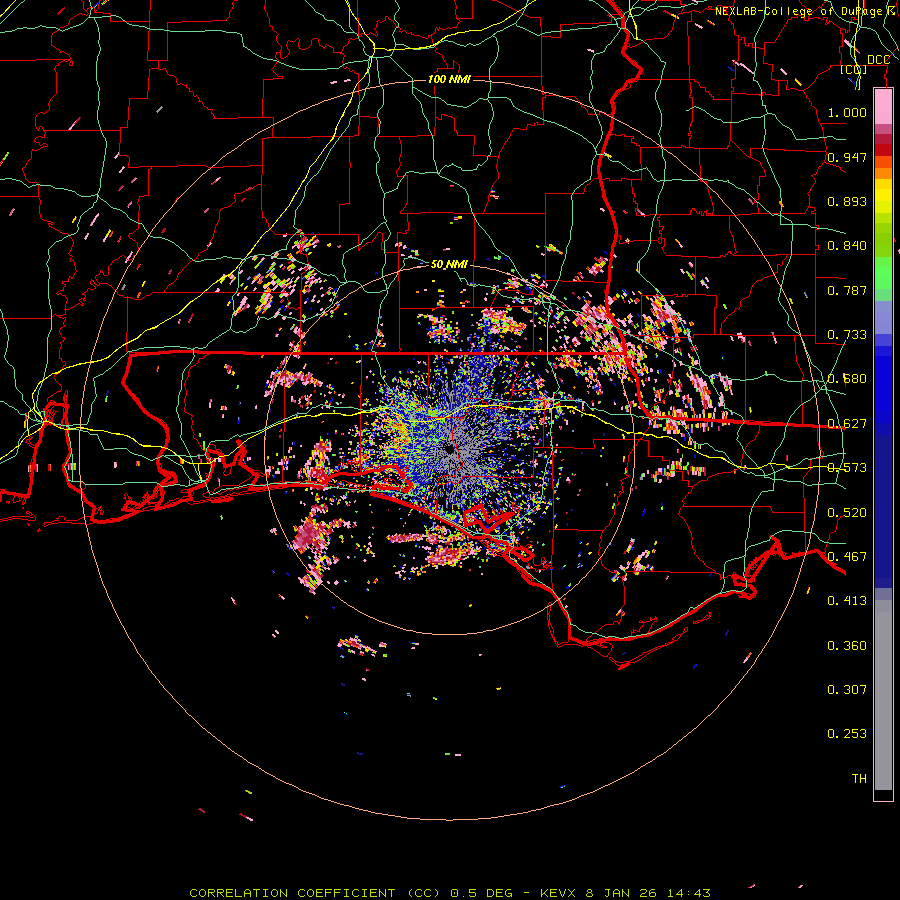Viewport: 900px width, 900px height.
Task: Select the 0.733 legend value
Action: coord(847,335)
